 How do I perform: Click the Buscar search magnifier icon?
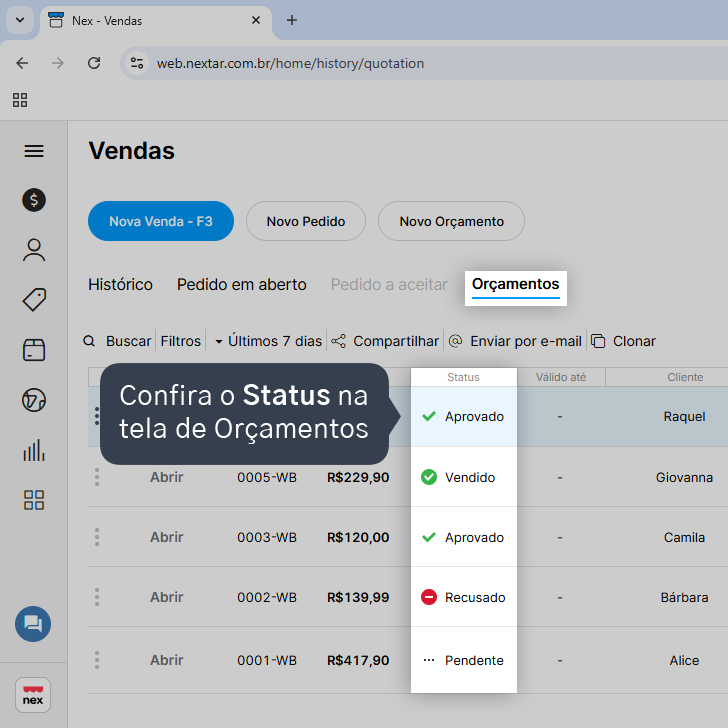pyautogui.click(x=89, y=341)
